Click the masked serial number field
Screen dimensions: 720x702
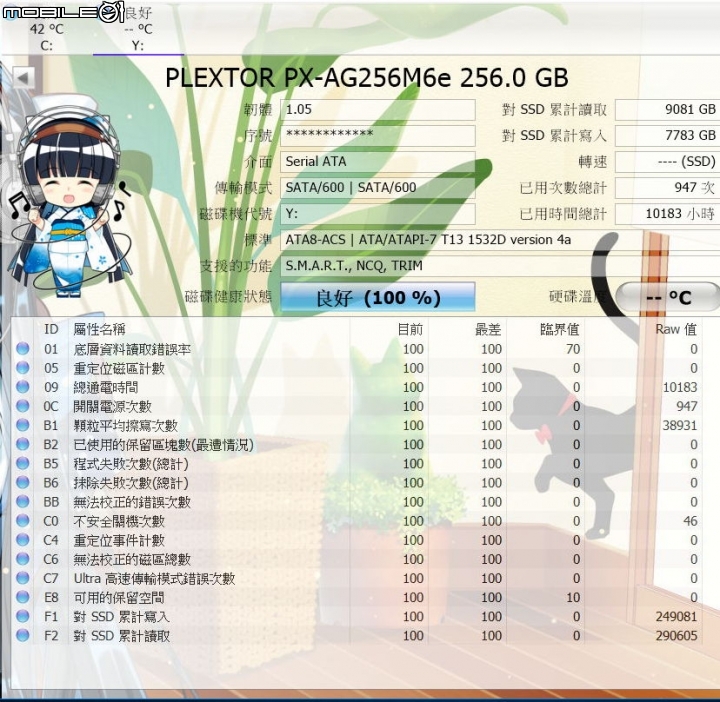tap(377, 135)
